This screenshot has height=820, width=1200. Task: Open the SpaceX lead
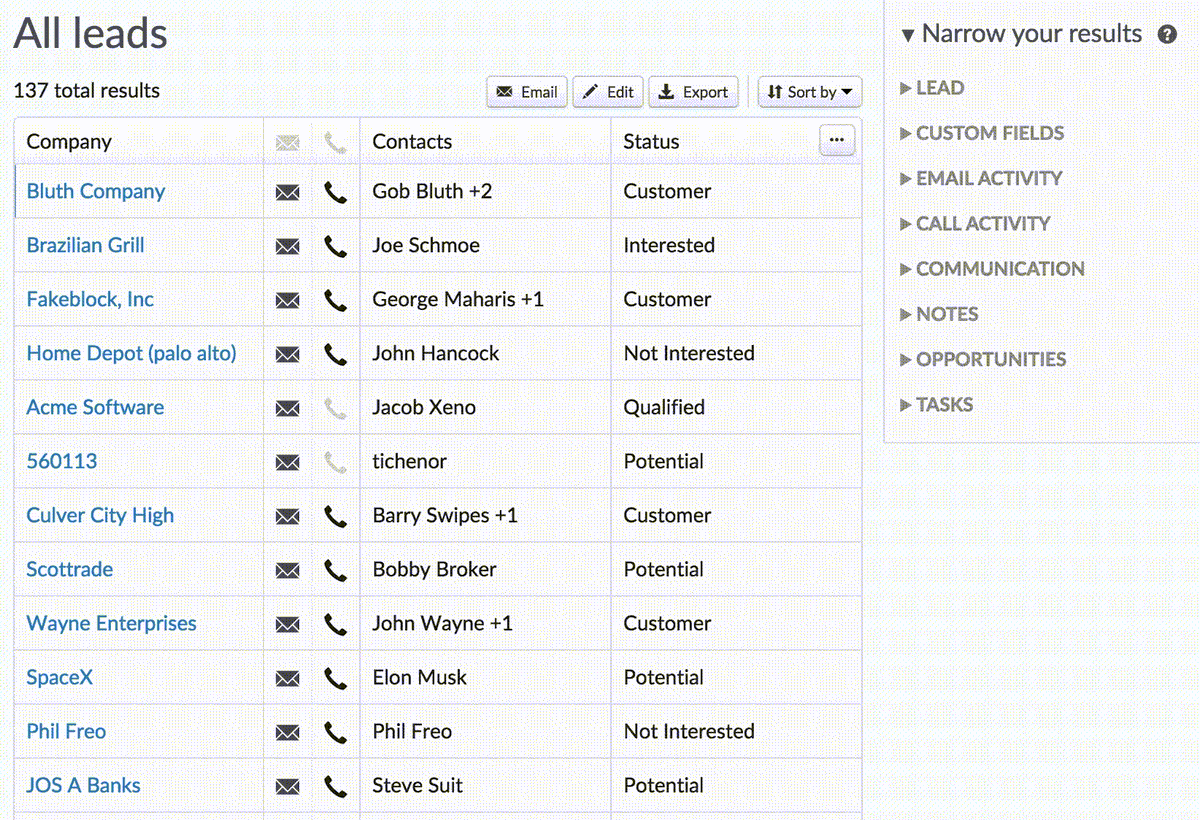click(x=59, y=677)
